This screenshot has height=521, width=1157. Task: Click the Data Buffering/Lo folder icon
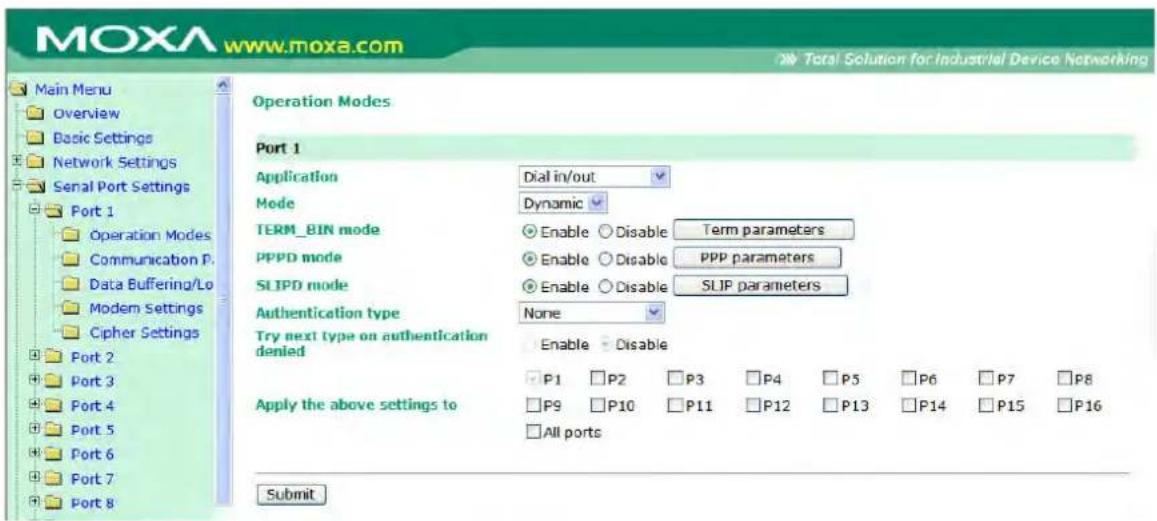[71, 283]
